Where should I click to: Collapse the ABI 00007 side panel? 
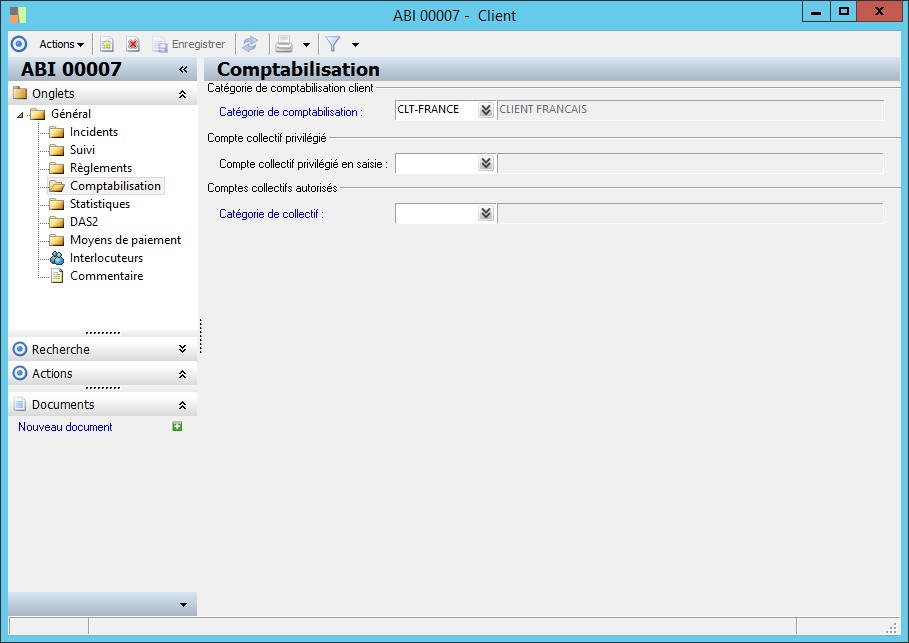click(183, 70)
